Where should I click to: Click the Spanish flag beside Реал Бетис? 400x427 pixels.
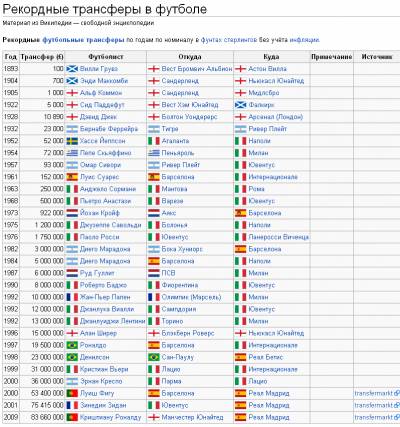click(x=241, y=357)
